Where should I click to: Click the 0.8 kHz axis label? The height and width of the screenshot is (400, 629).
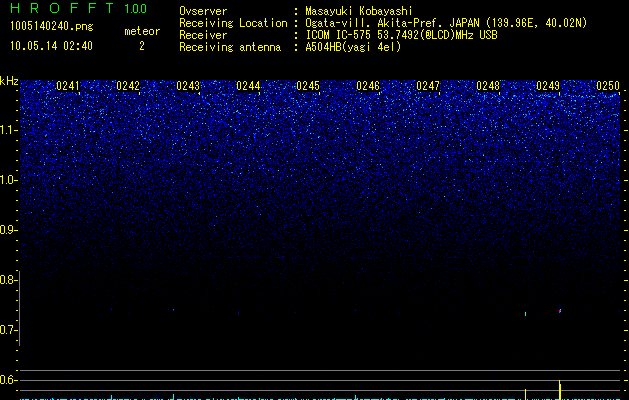[8, 280]
